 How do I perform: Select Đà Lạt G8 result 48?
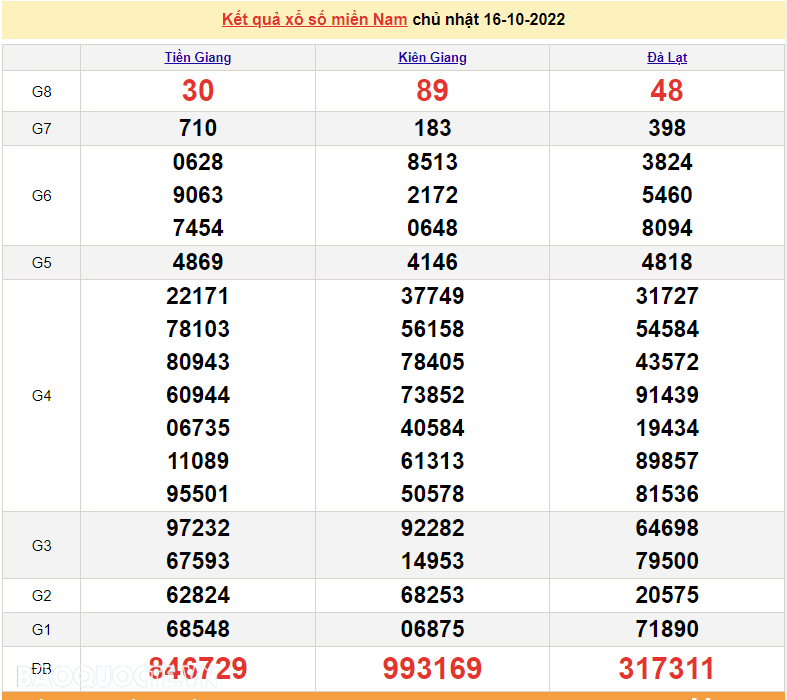coord(667,91)
